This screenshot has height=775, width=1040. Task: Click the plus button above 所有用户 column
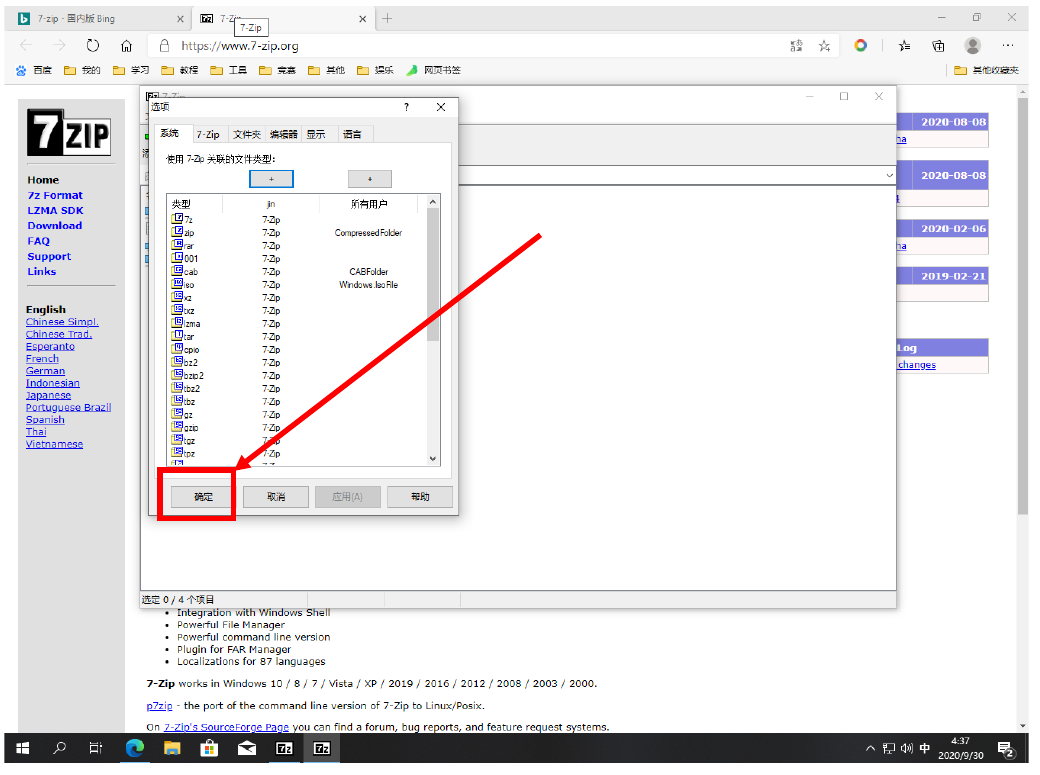pos(369,179)
